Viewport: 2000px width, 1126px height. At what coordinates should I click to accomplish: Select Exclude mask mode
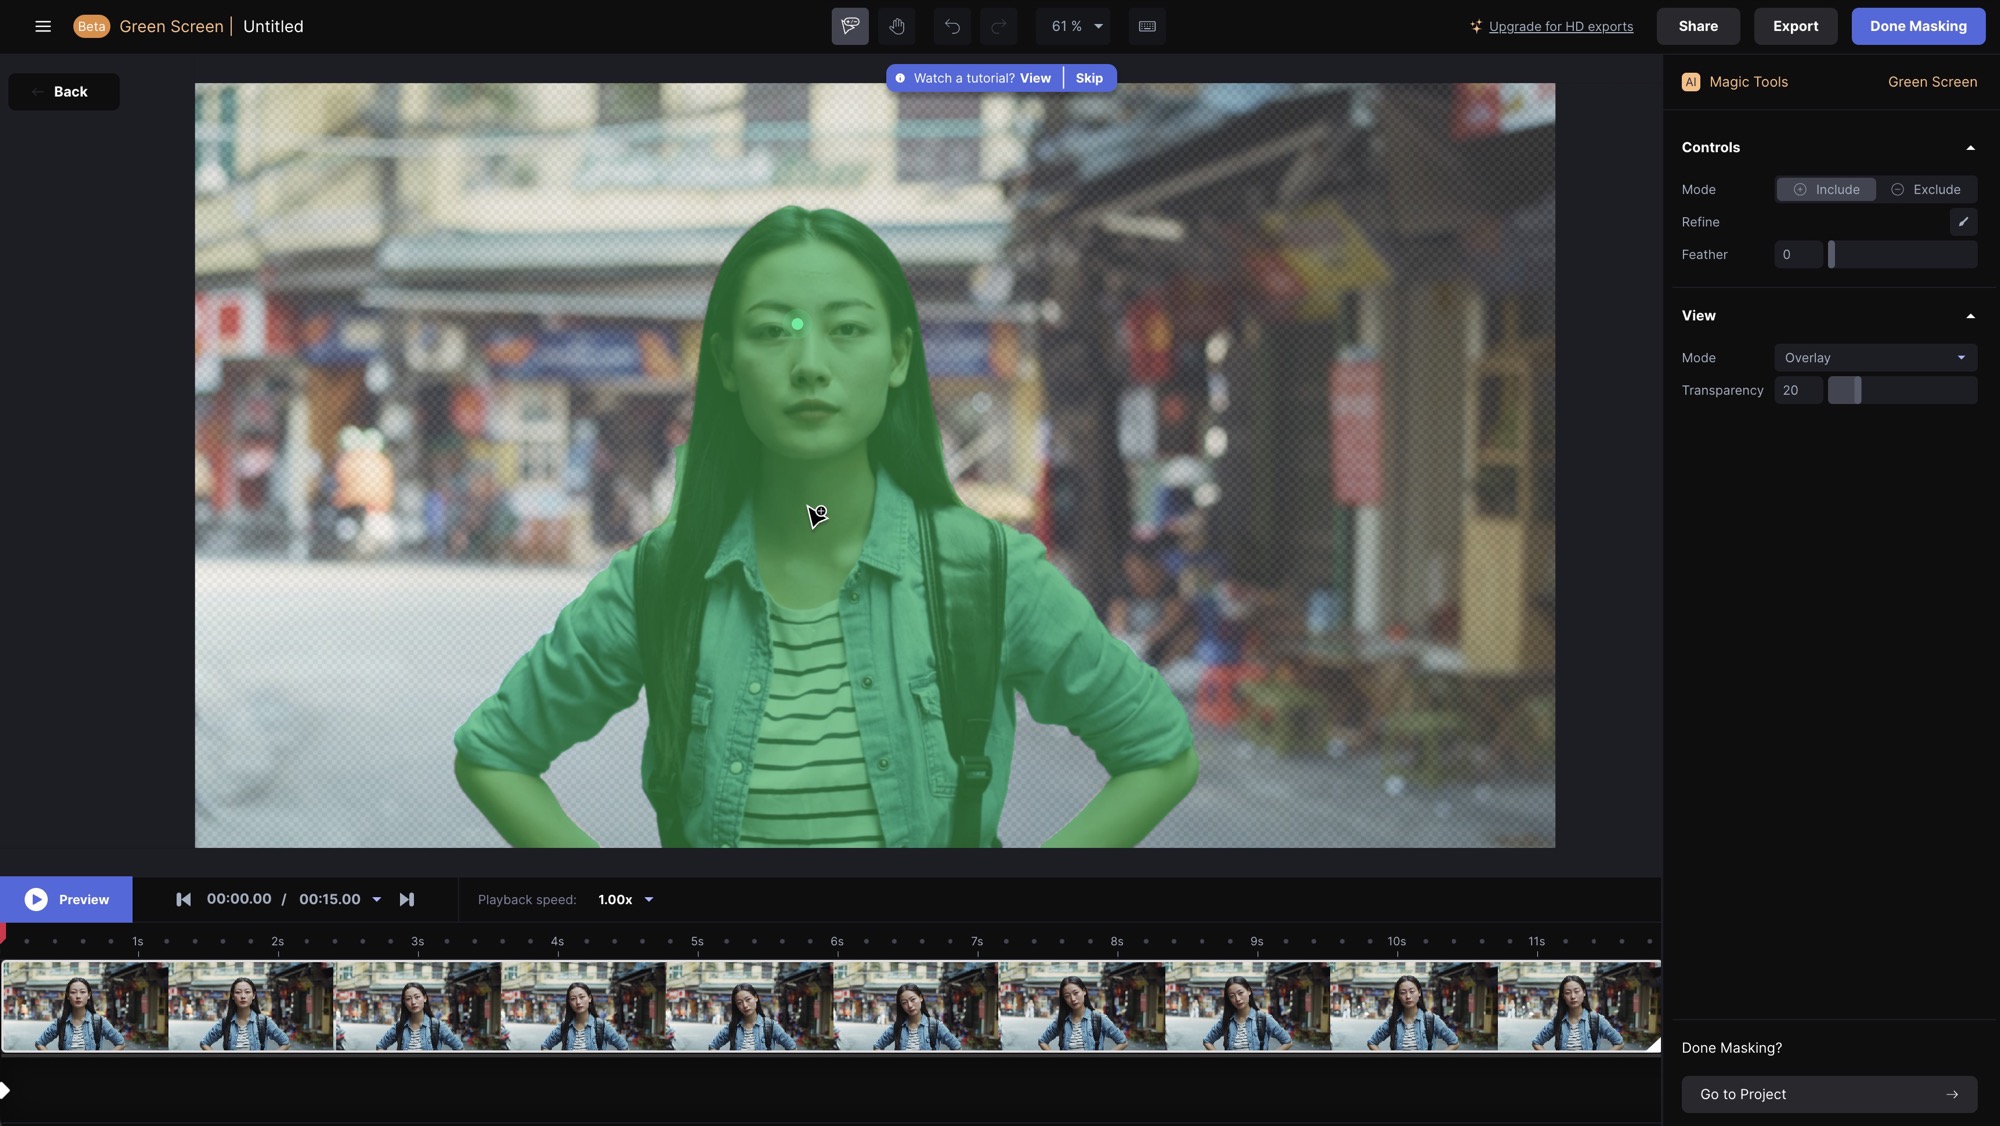(x=1926, y=189)
